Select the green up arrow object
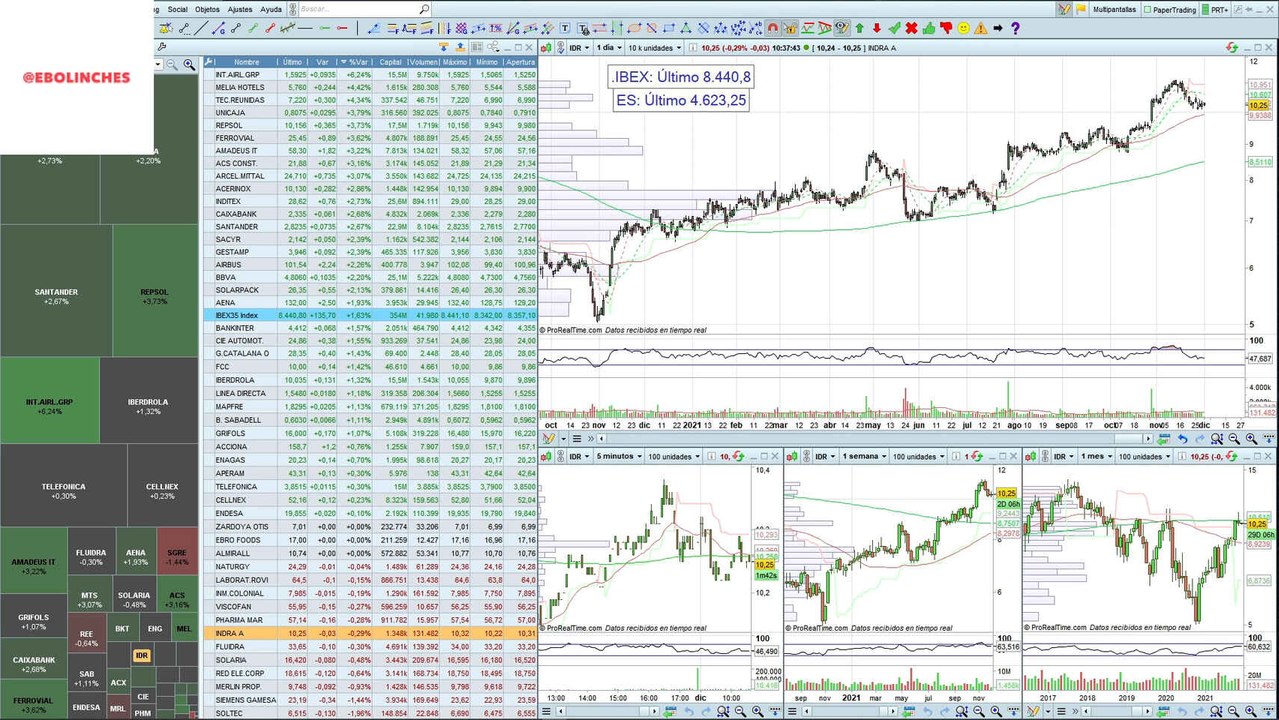Screen dimensions: 1279x720 859,28
